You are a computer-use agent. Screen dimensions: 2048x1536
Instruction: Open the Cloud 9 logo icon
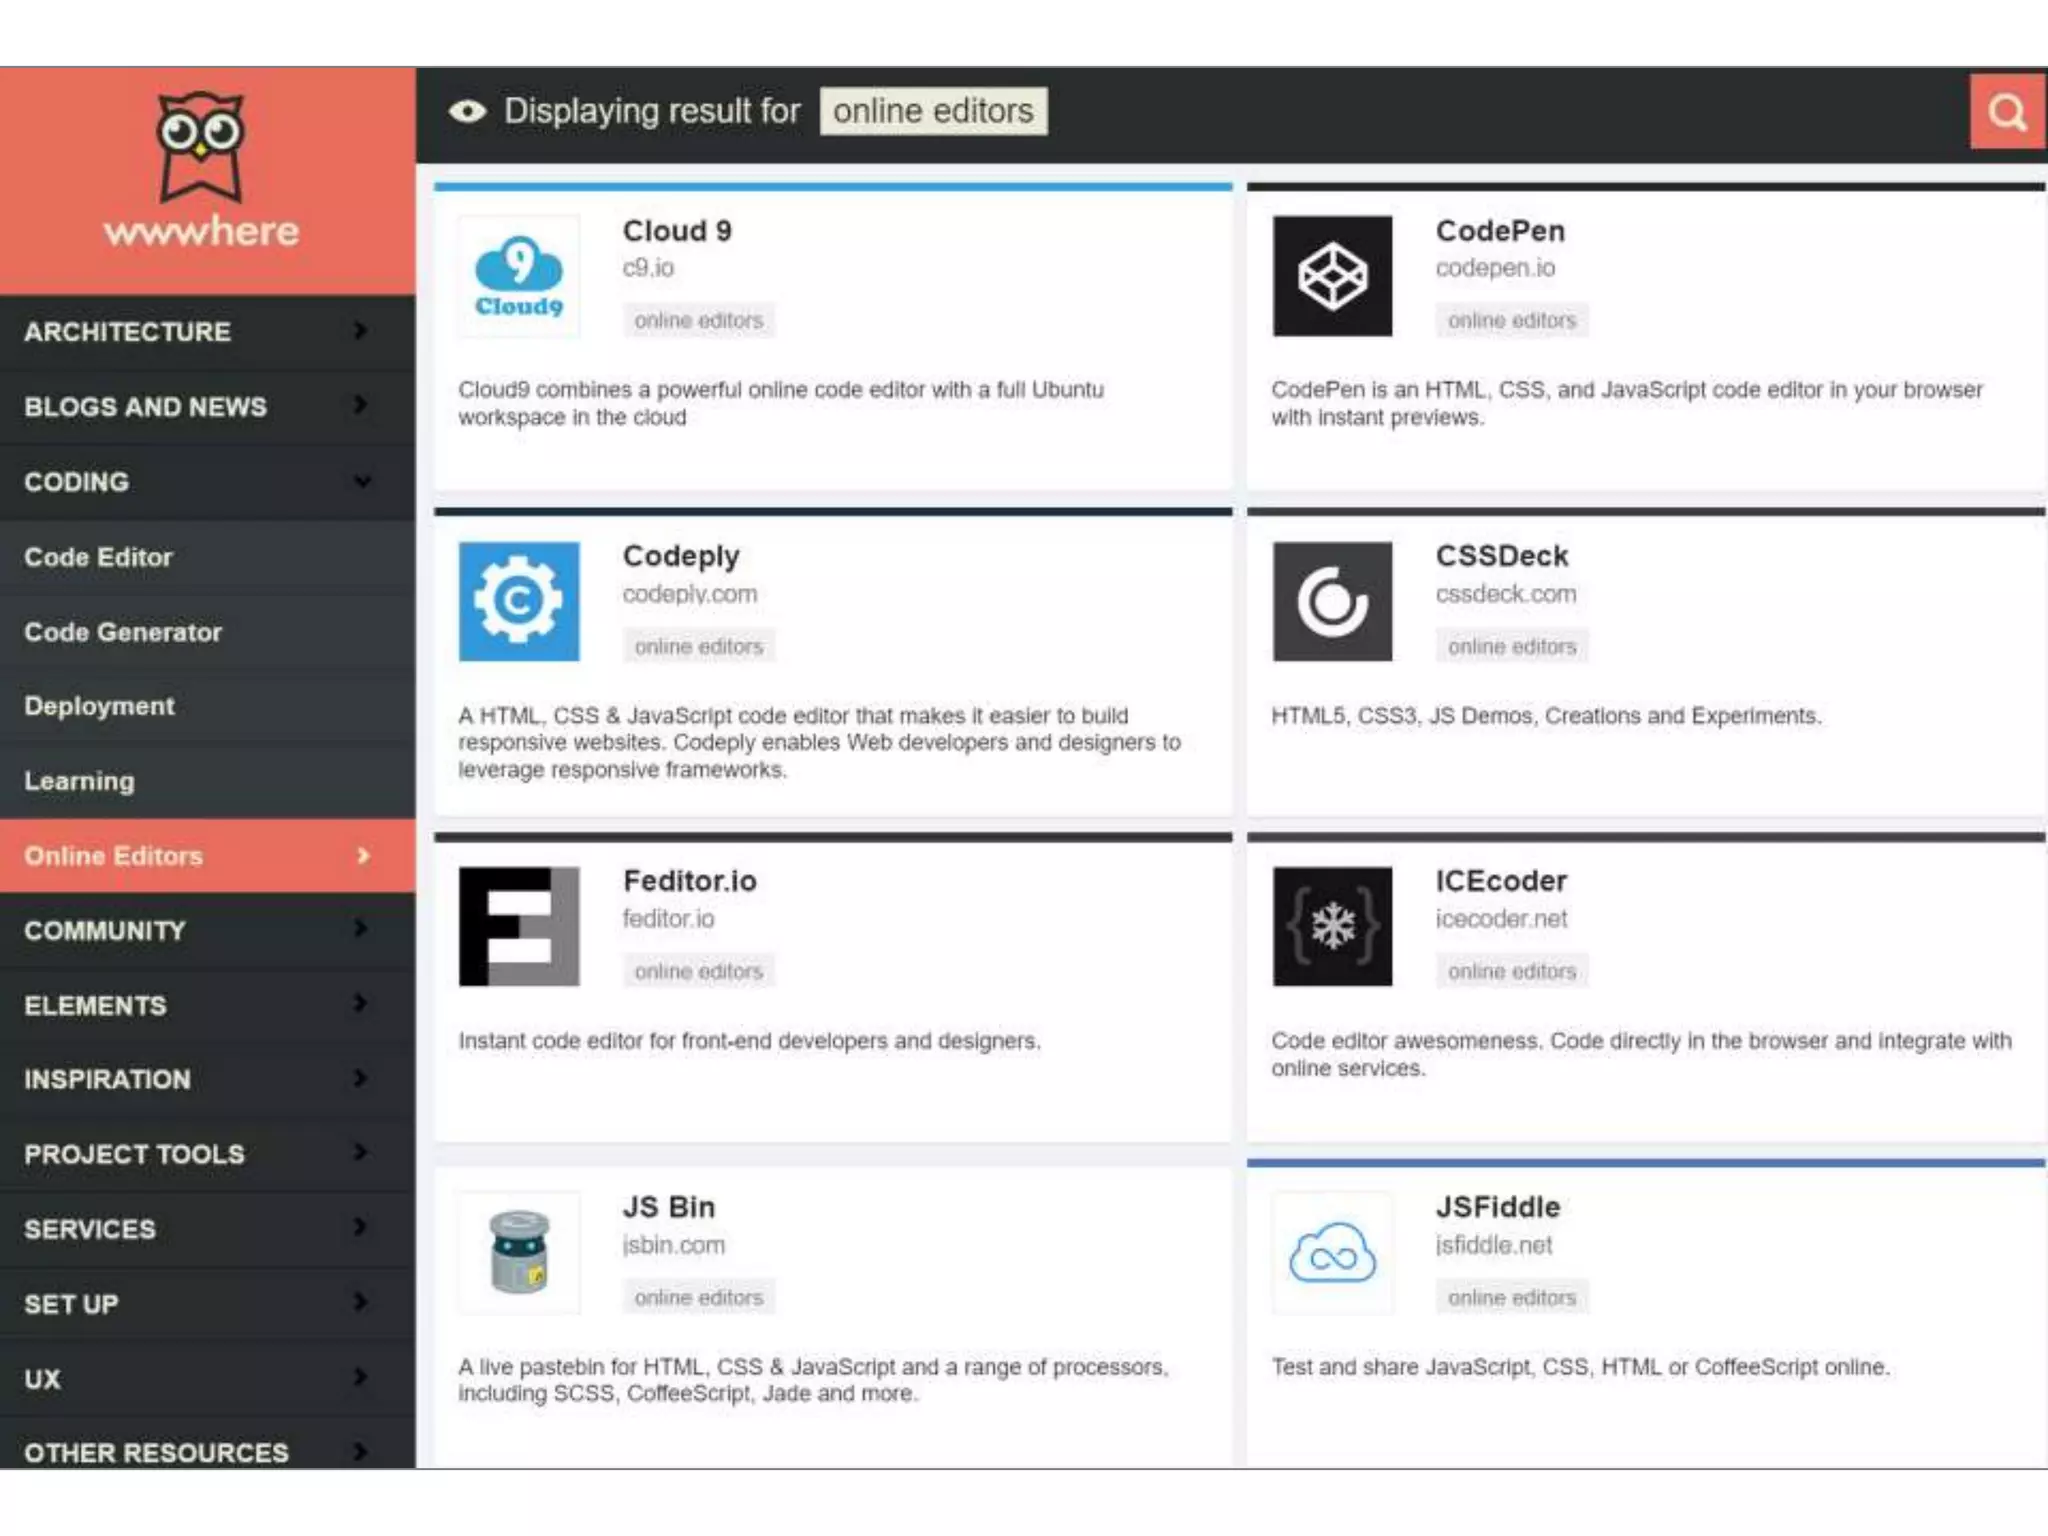518,276
